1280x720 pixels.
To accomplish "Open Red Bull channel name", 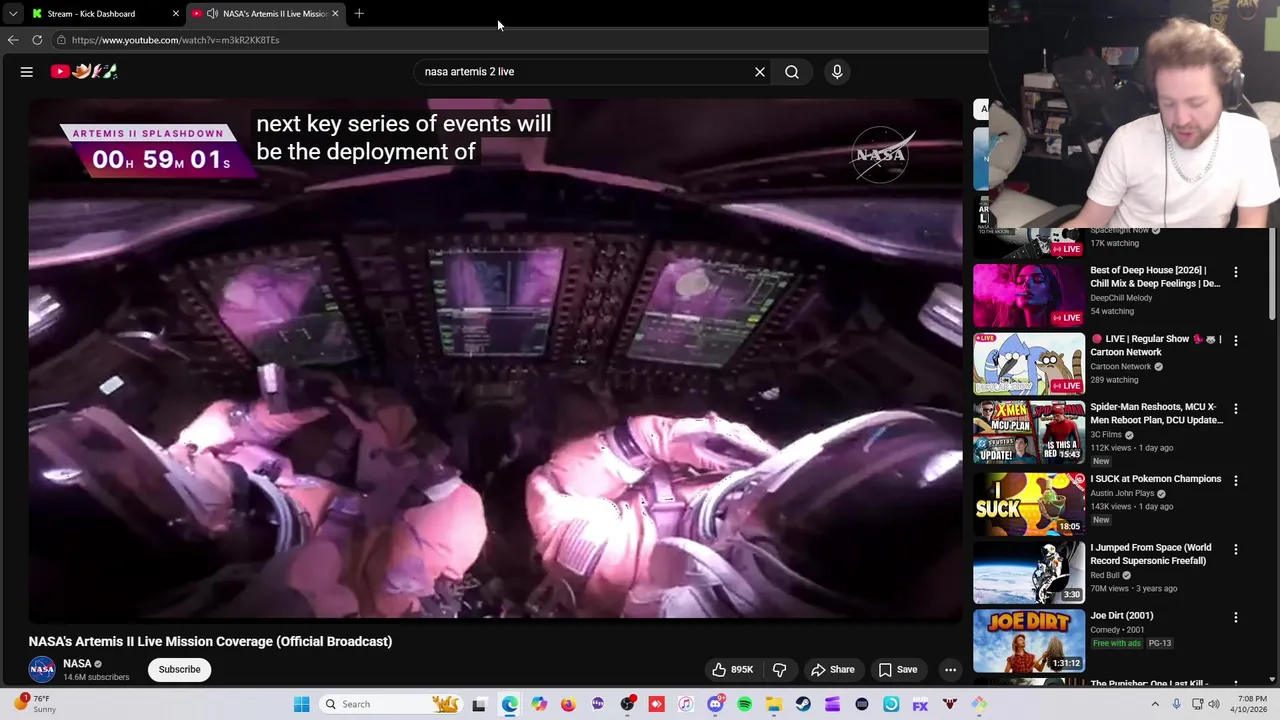I will tap(1105, 576).
